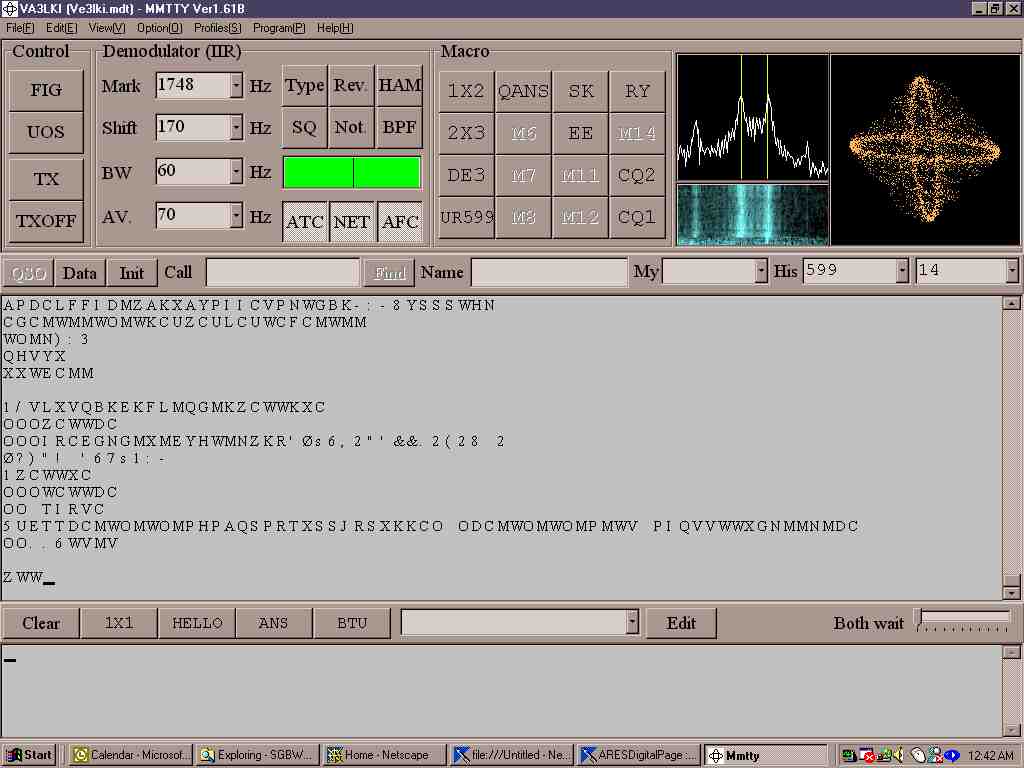Click the HAM default button
This screenshot has width=1024, height=768.
tap(400, 86)
